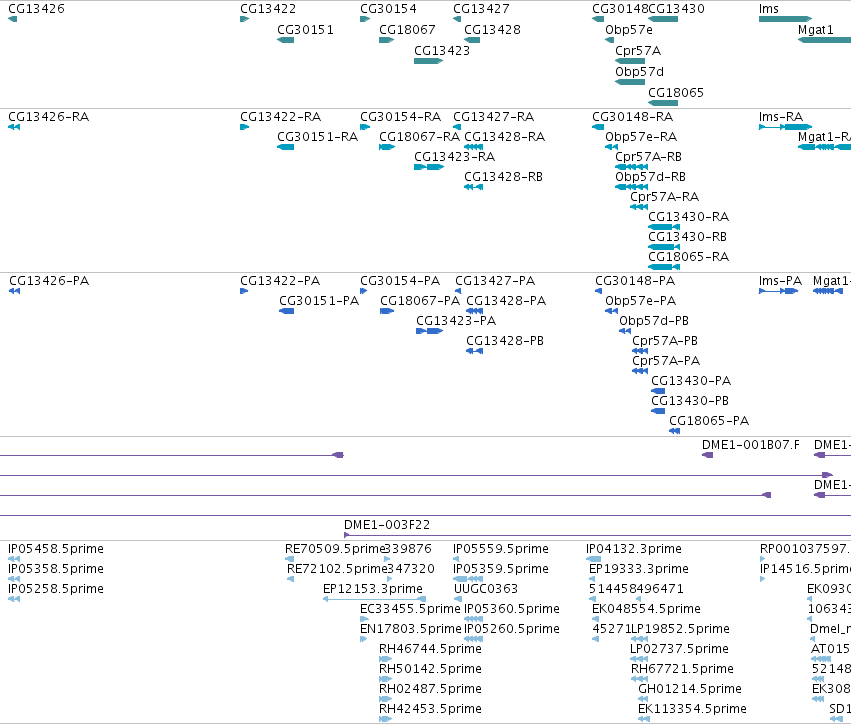Click the Cpr57A gene label

click(638, 51)
